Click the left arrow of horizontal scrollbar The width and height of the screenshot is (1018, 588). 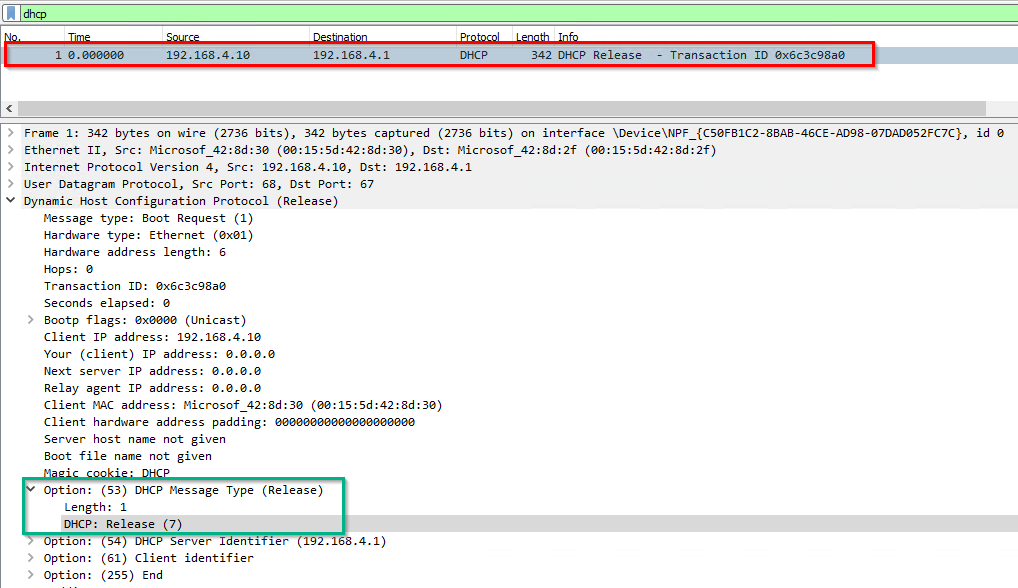click(x=9, y=108)
